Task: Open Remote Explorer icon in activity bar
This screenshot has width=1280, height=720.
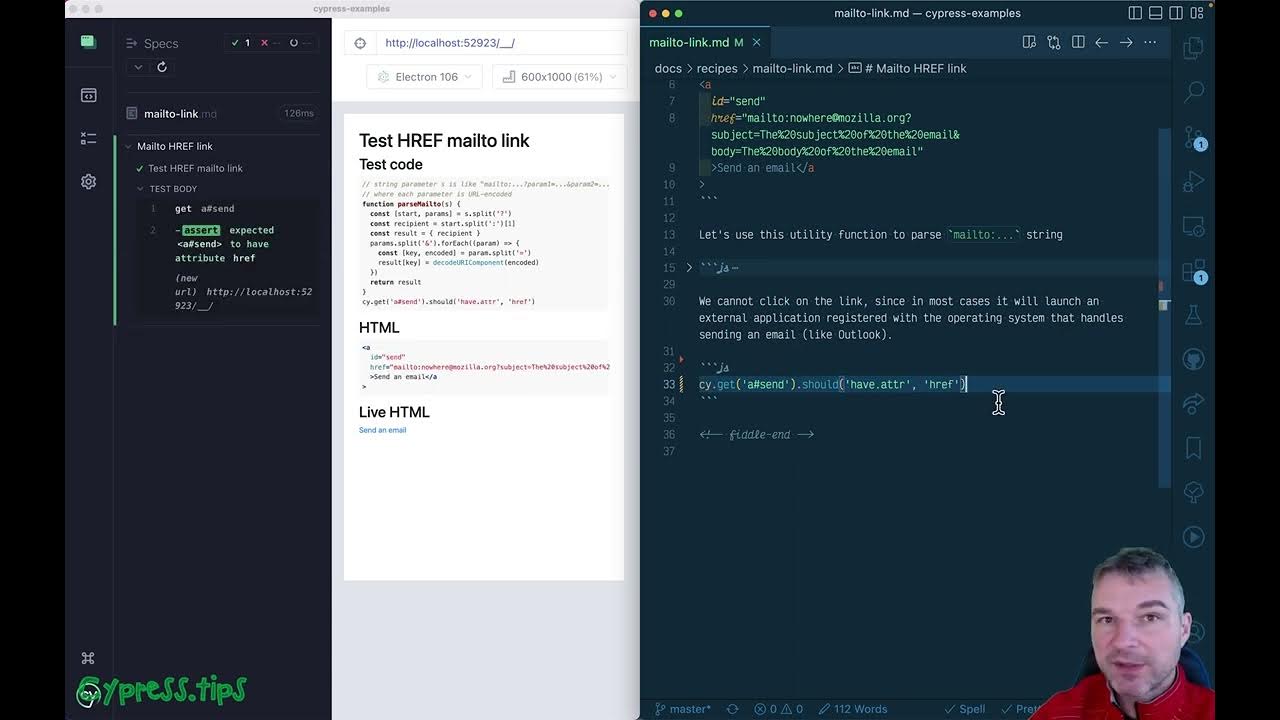Action: coord(1193,226)
